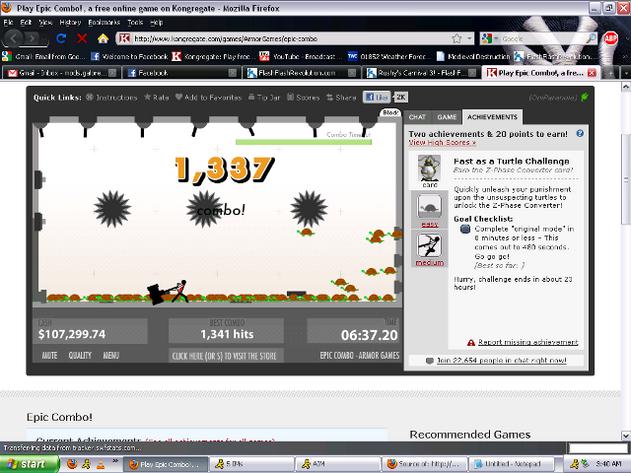The width and height of the screenshot is (631, 473).
Task: Go to the home page via house icon
Action: pos(103,39)
